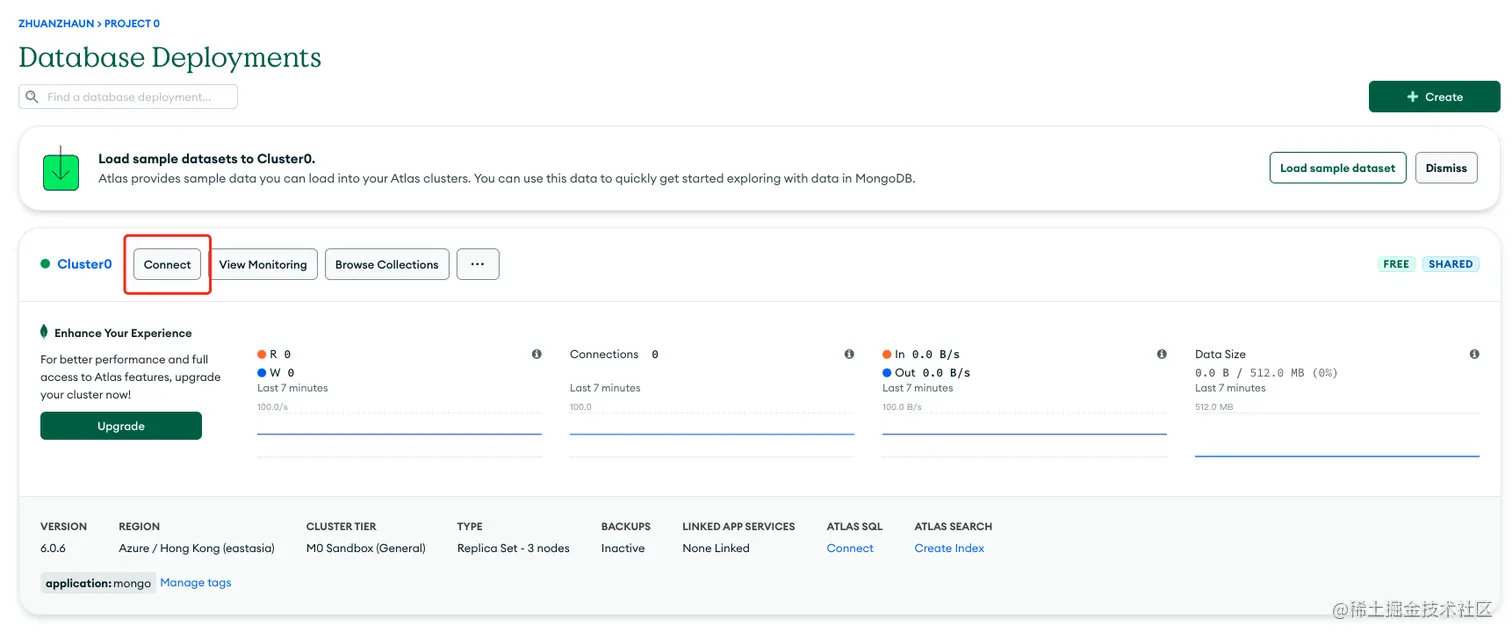
Task: Open the Cluster0 name link
Action: (85, 264)
